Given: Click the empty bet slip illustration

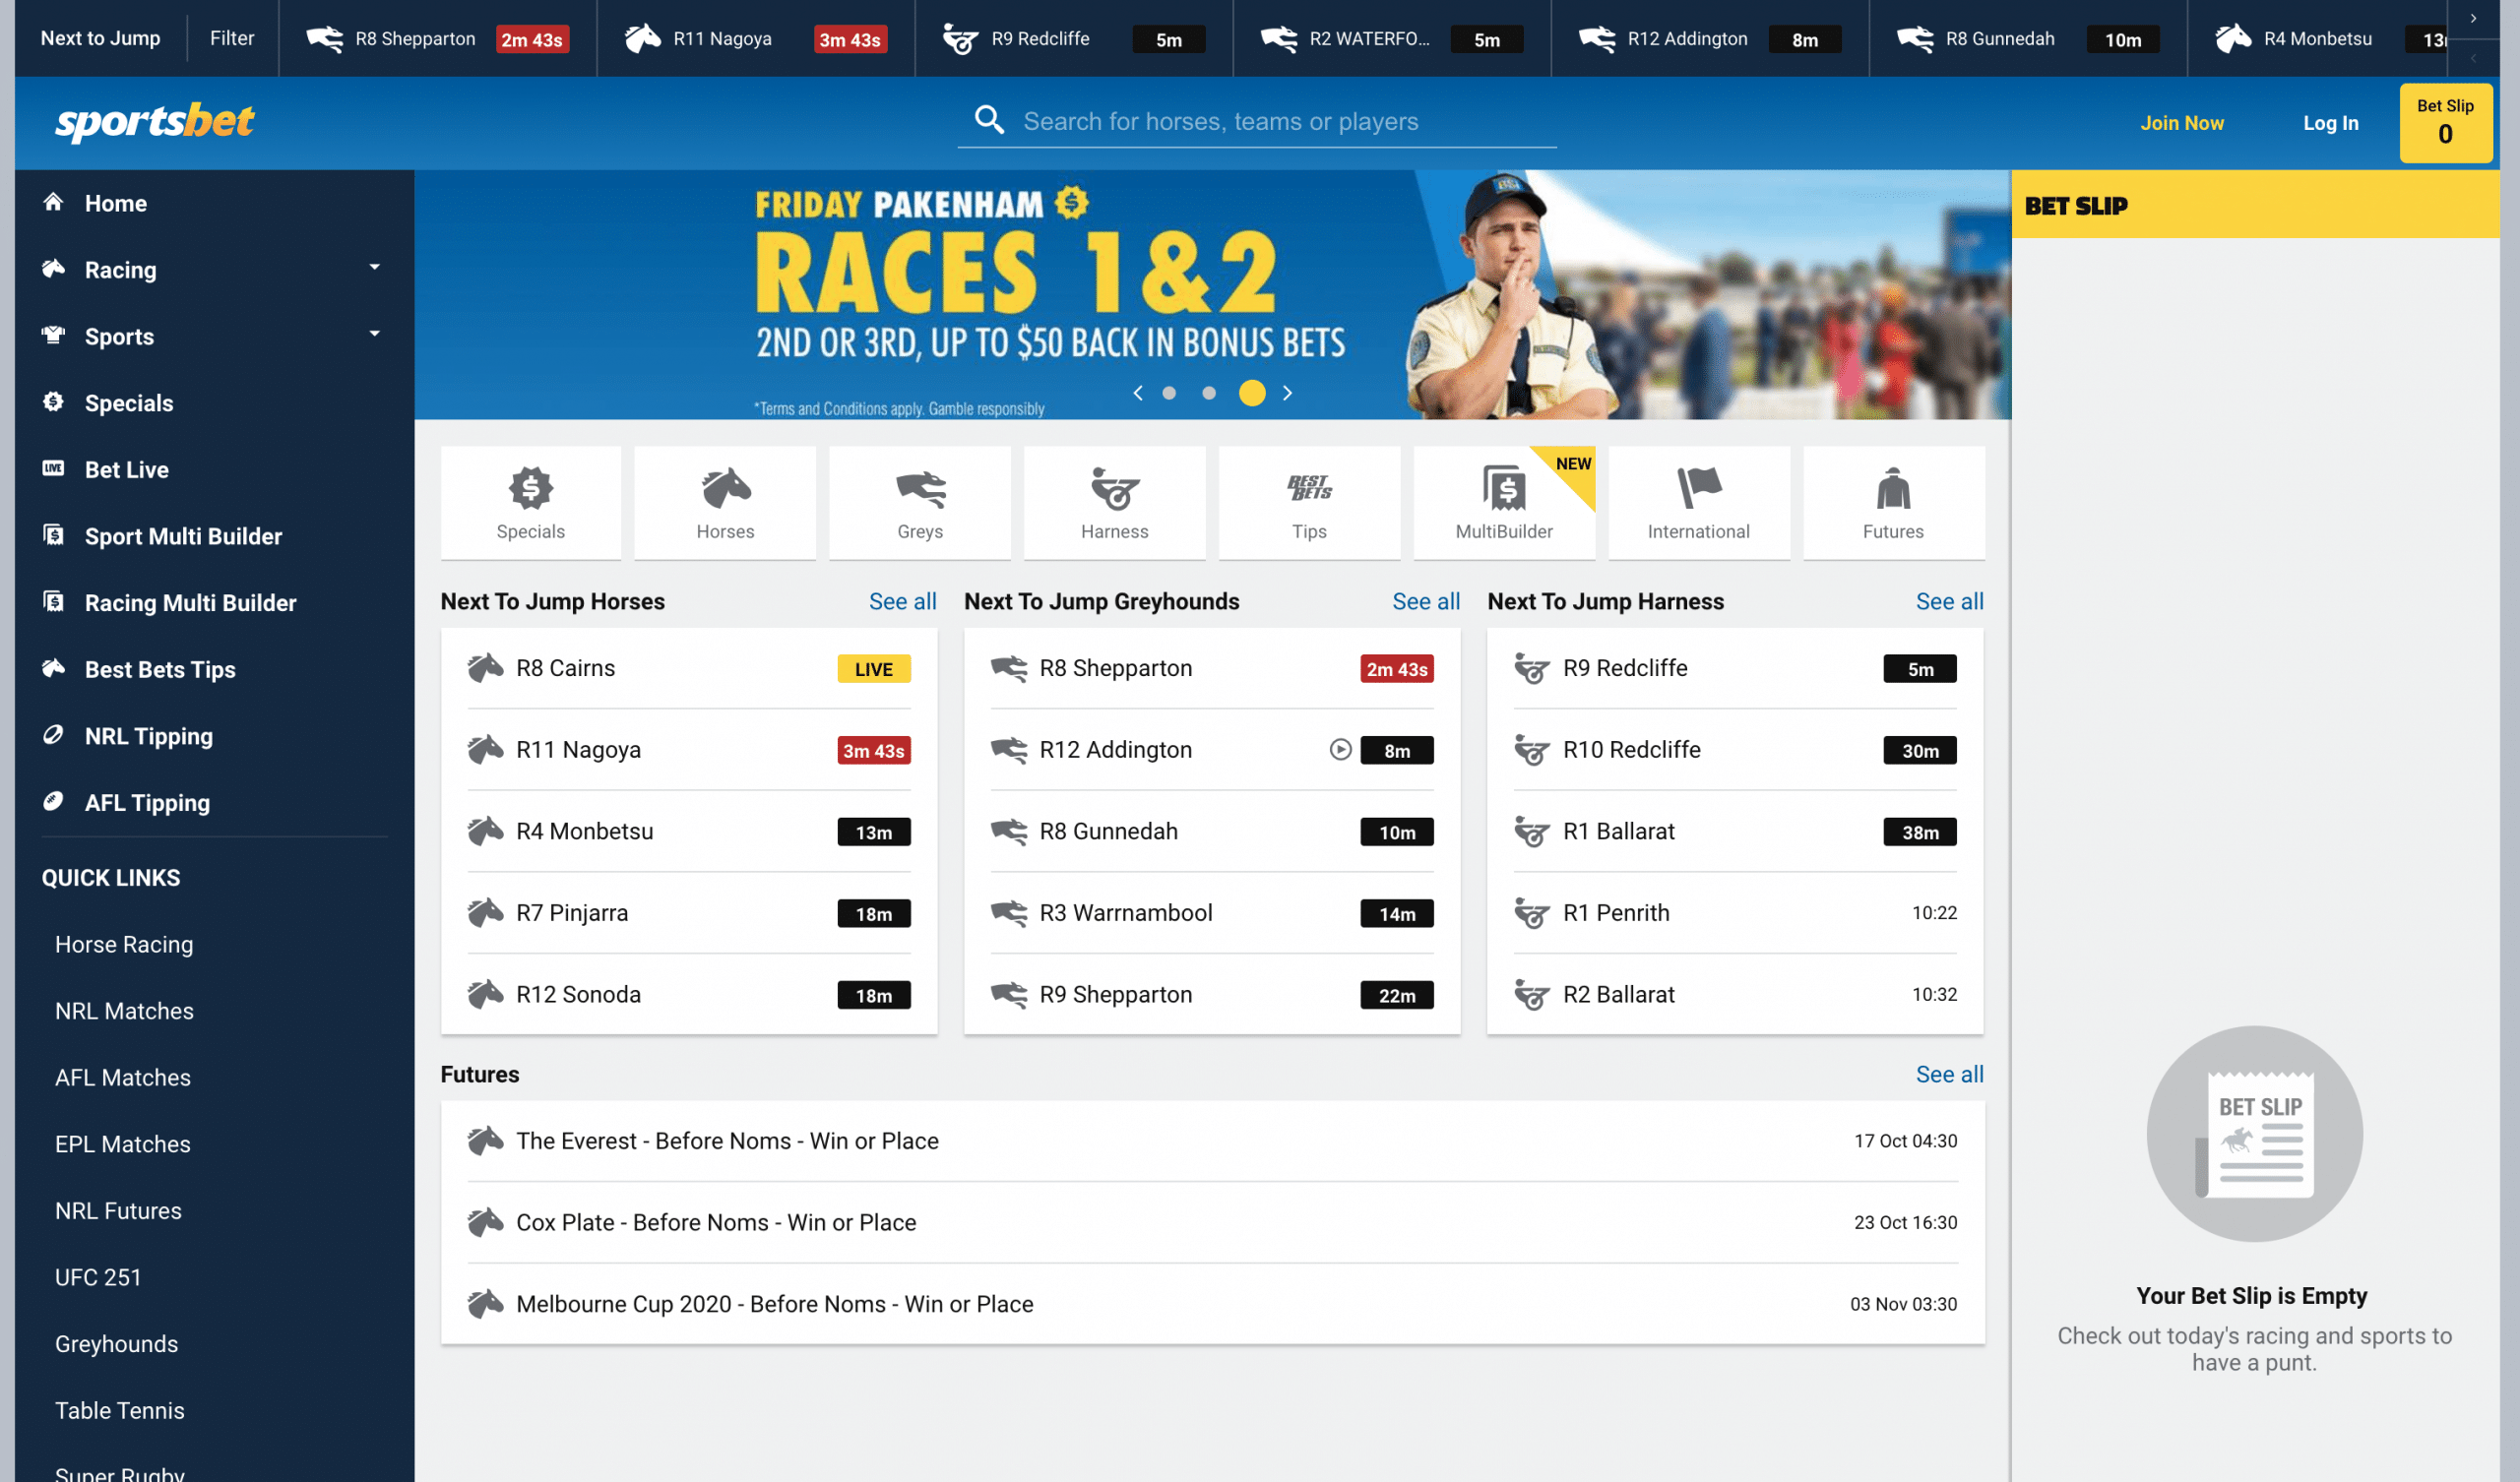Looking at the screenshot, I should click(x=2254, y=1133).
